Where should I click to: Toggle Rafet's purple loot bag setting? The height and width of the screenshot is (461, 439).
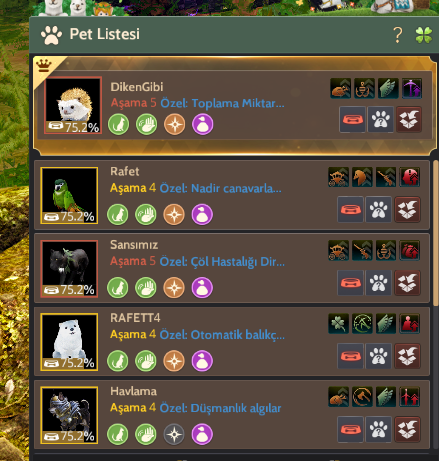click(202, 214)
